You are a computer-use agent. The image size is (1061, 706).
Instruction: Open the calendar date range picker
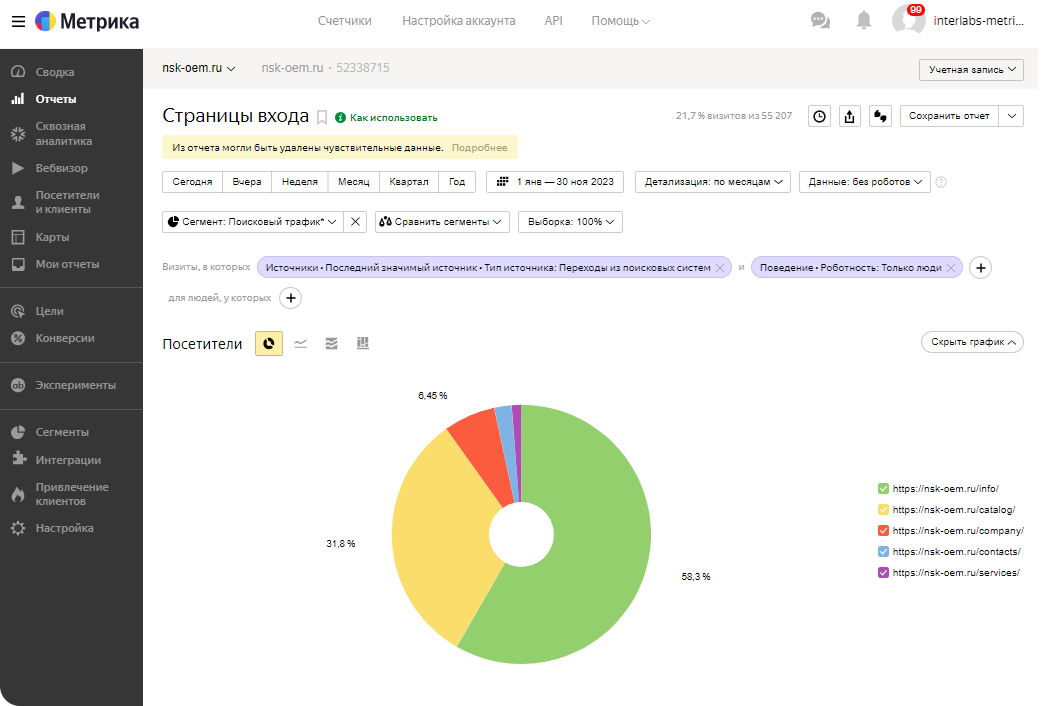pyautogui.click(x=555, y=182)
